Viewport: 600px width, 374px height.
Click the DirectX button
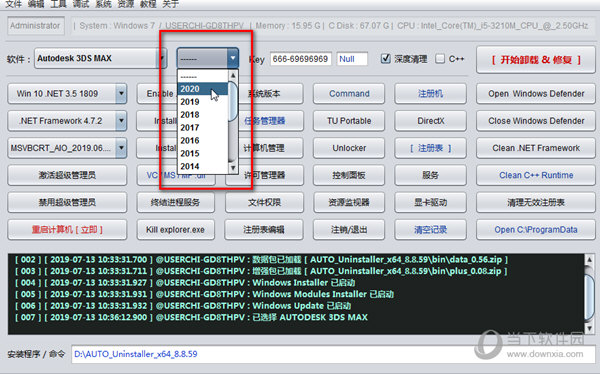point(430,121)
